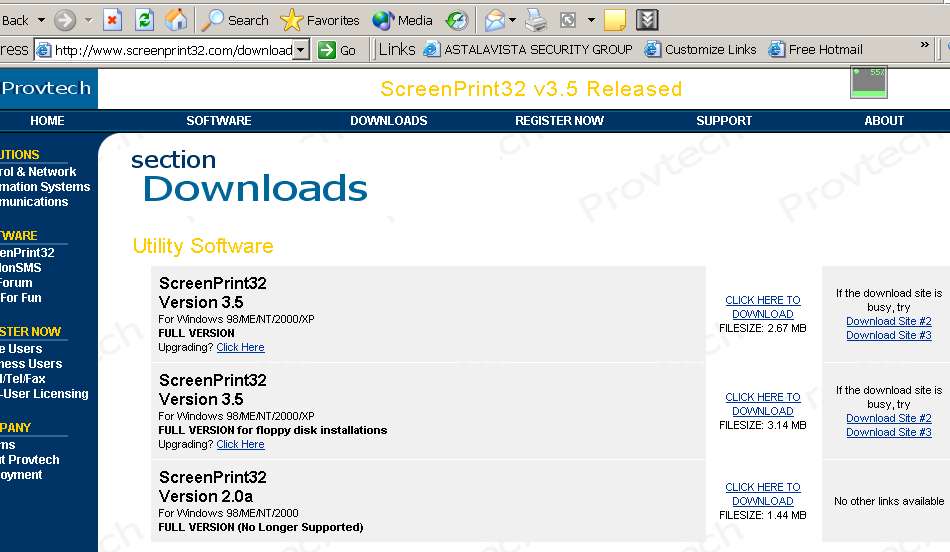Screen dimensions: 950x552
Task: Open Information Systems sidebar link
Action: (45, 187)
